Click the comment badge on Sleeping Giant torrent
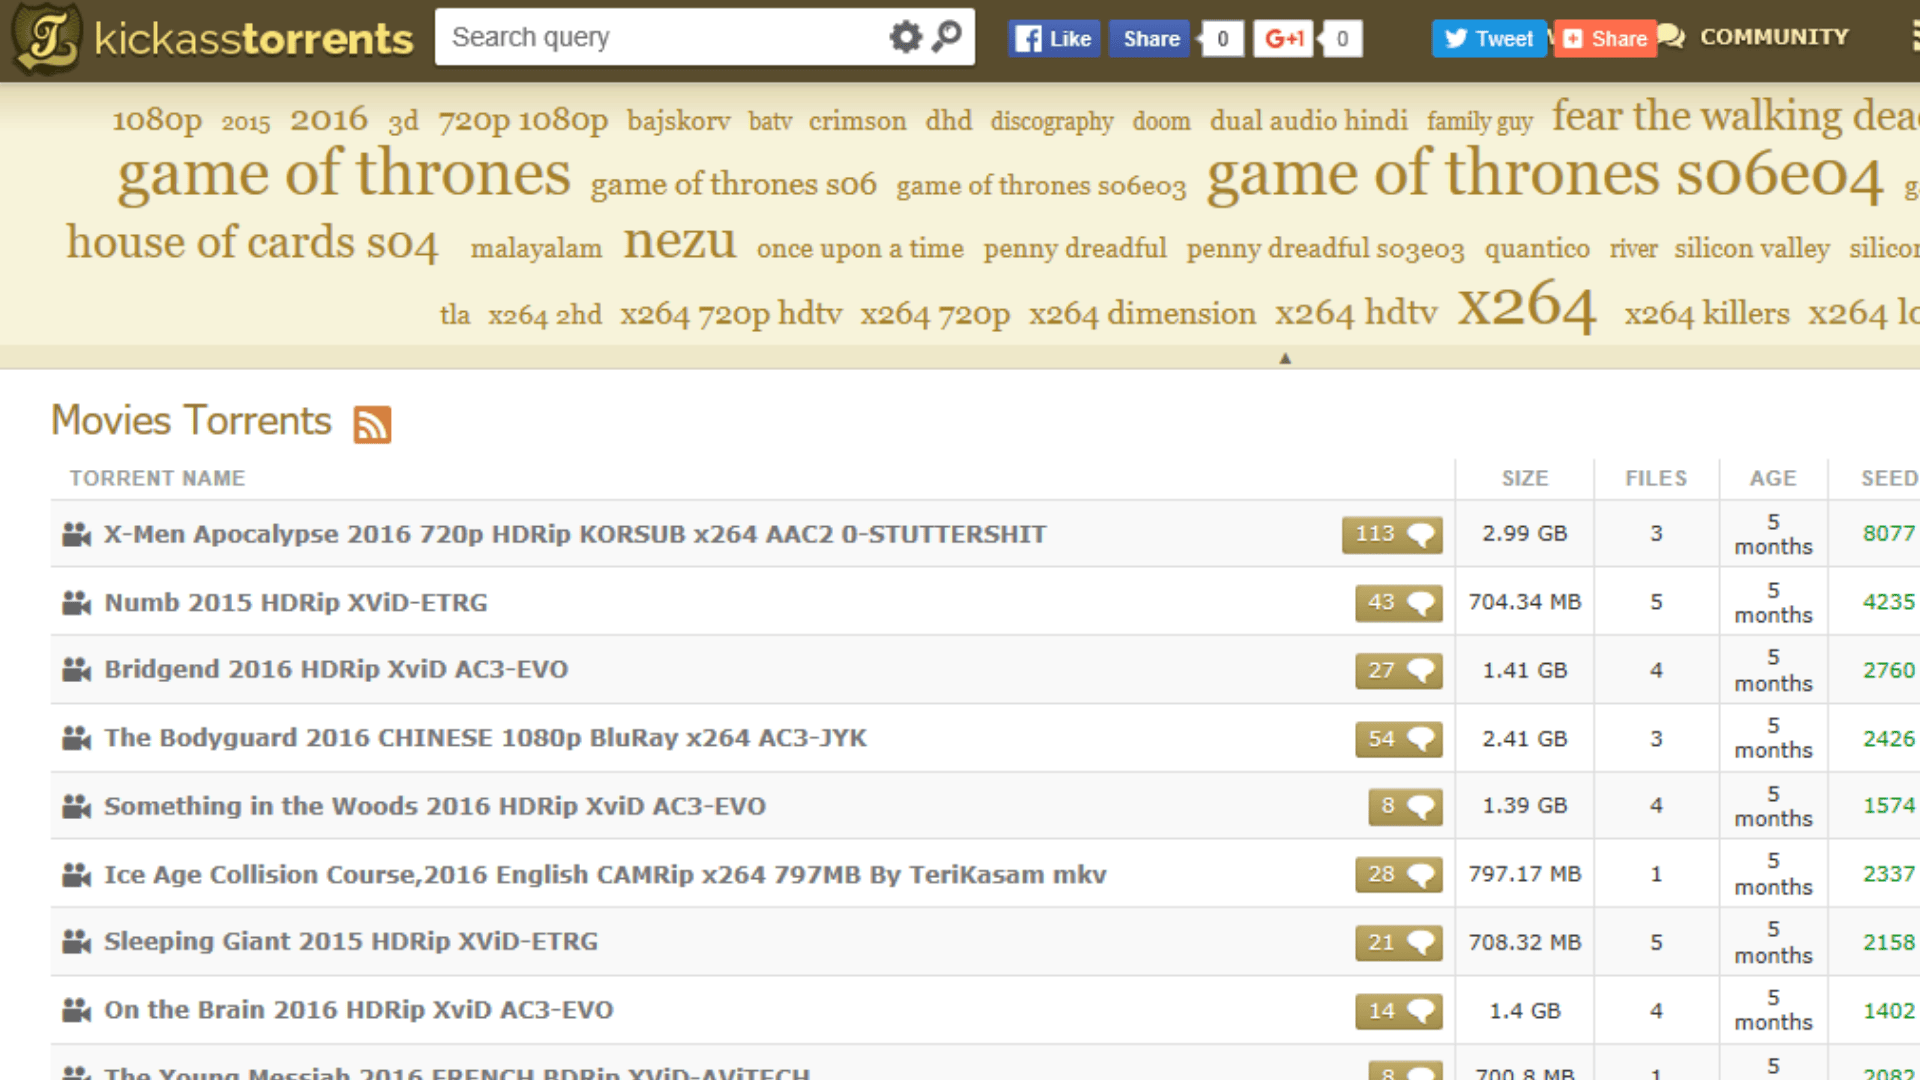1920x1080 pixels. point(1397,941)
